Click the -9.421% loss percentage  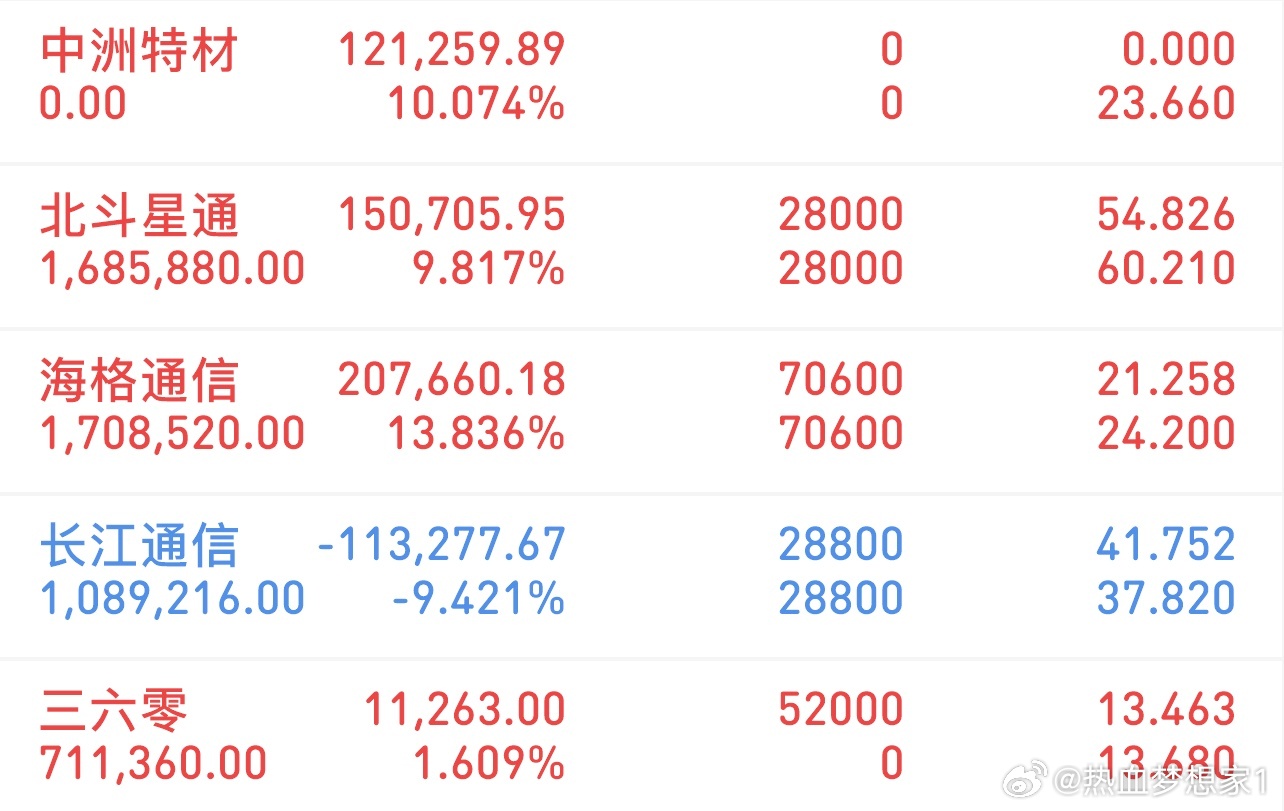(x=478, y=598)
